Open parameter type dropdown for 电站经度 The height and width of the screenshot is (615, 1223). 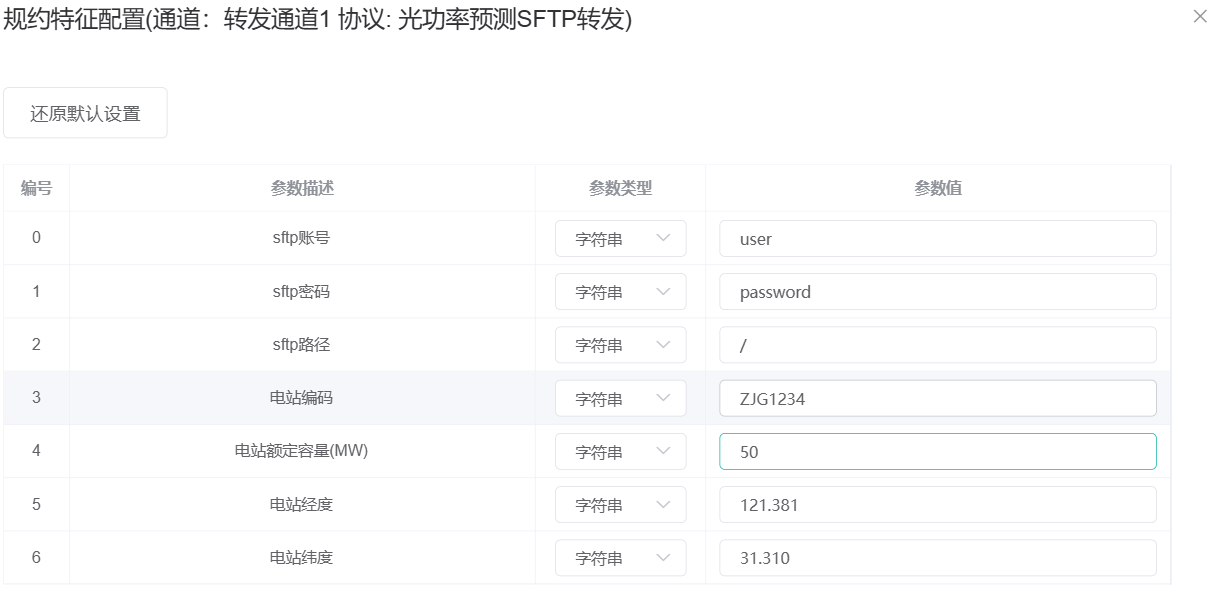point(621,505)
